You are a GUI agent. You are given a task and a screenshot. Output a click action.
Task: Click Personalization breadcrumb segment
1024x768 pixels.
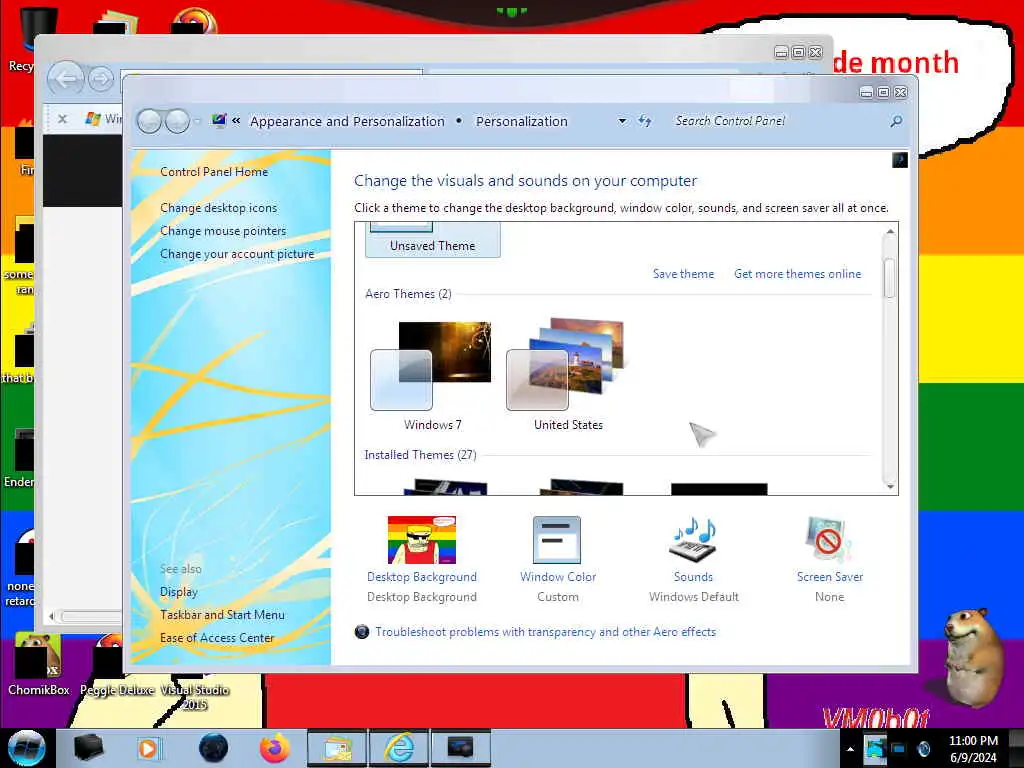(521, 121)
